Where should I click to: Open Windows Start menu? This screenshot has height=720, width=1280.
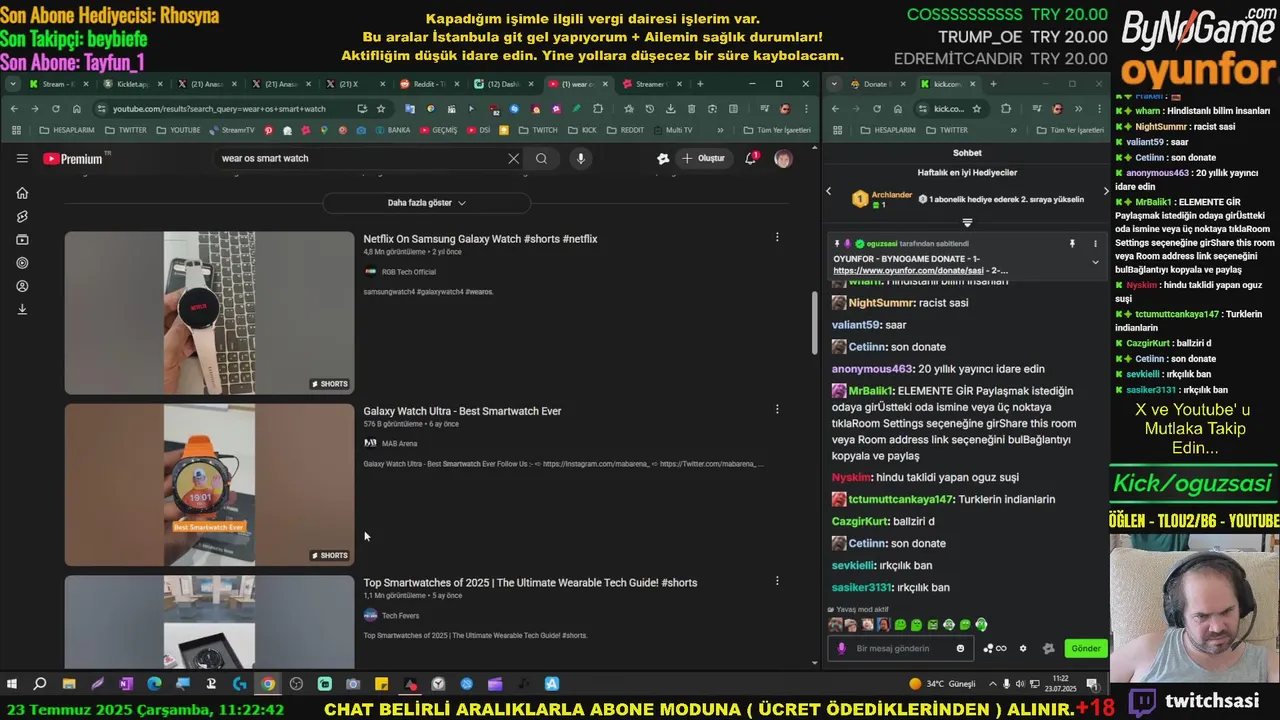[x=12, y=684]
